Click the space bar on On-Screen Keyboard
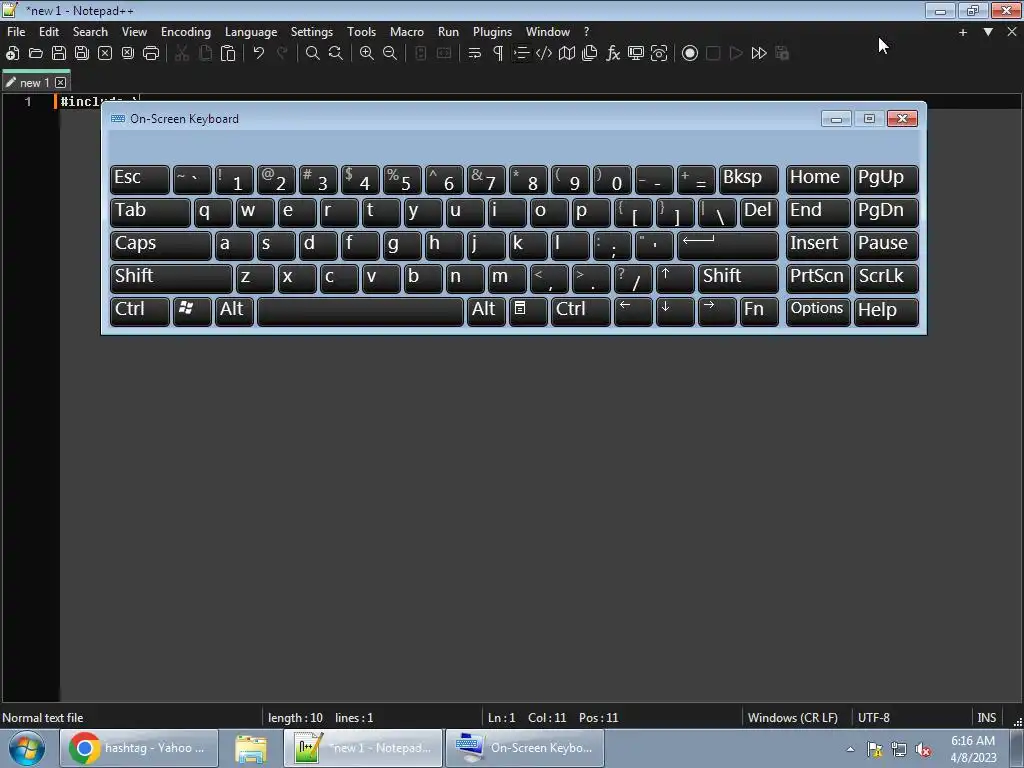This screenshot has width=1024, height=768. (x=360, y=310)
